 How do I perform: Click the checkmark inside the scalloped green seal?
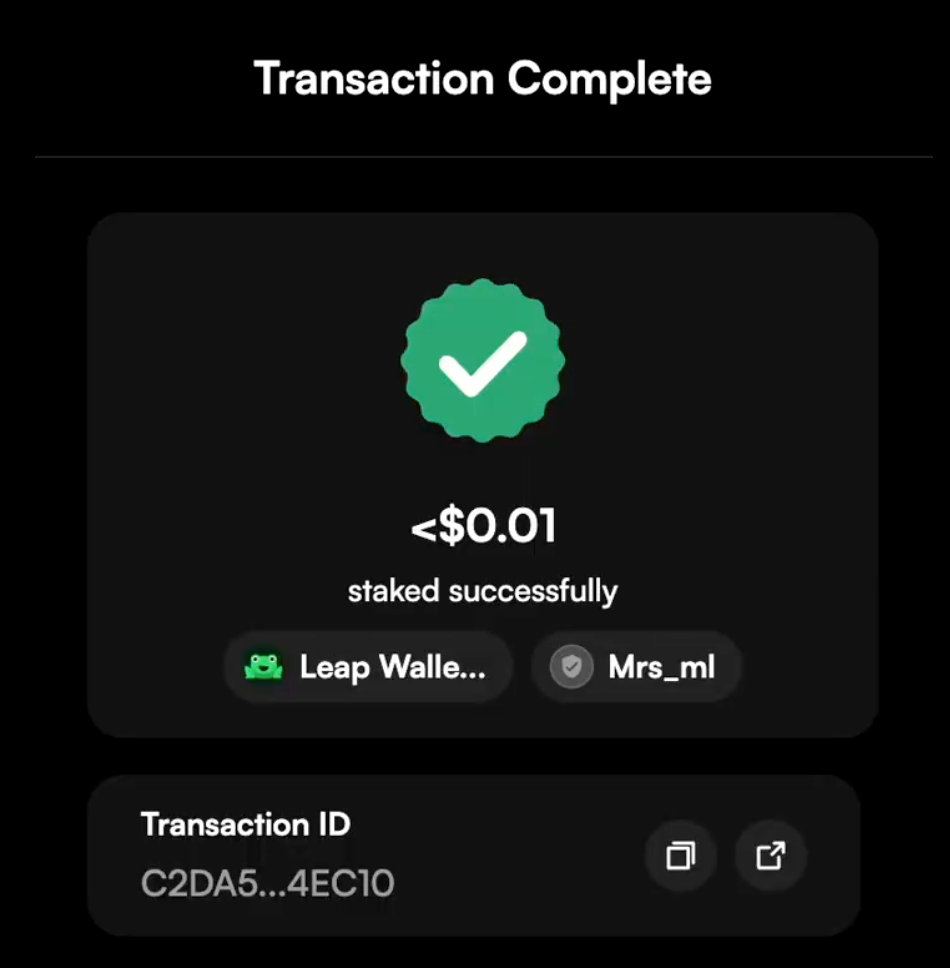(483, 360)
